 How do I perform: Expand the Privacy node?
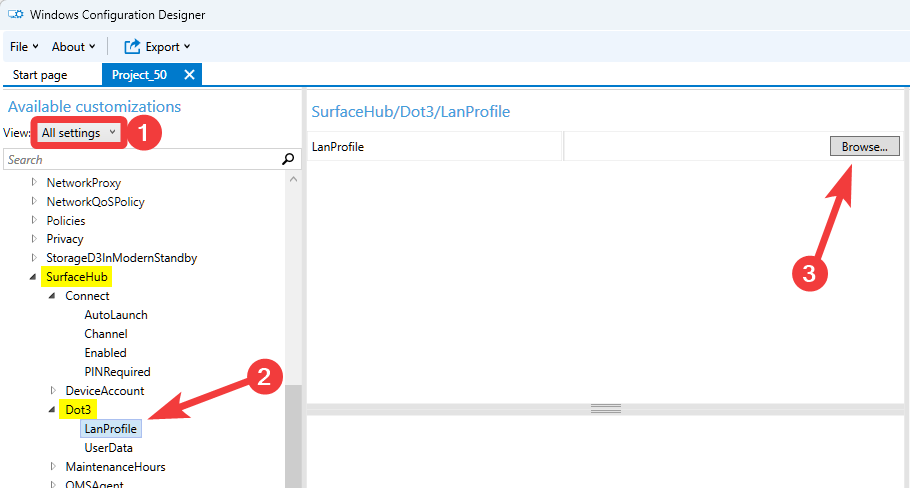coord(34,239)
